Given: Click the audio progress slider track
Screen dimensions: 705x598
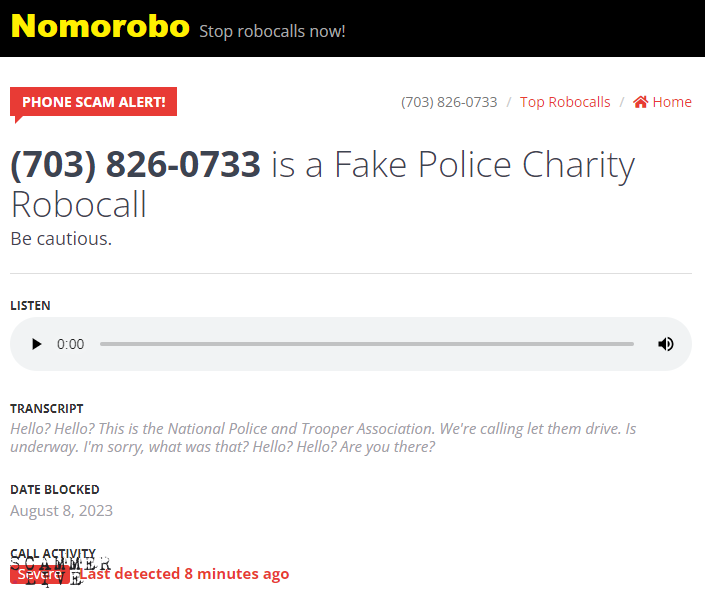Looking at the screenshot, I should [x=366, y=344].
